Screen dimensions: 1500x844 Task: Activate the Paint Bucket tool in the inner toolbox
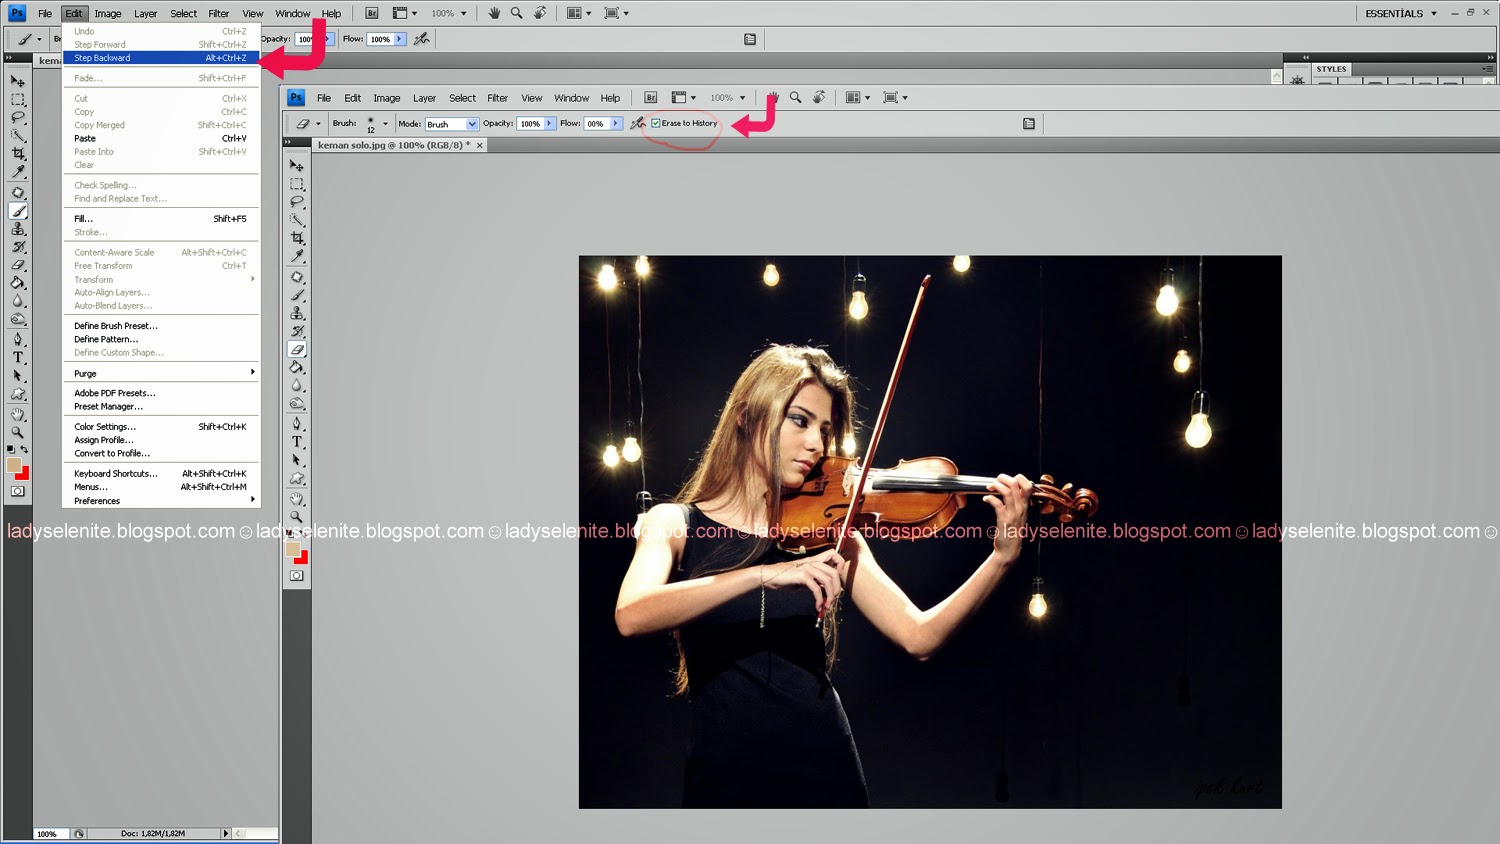297,368
